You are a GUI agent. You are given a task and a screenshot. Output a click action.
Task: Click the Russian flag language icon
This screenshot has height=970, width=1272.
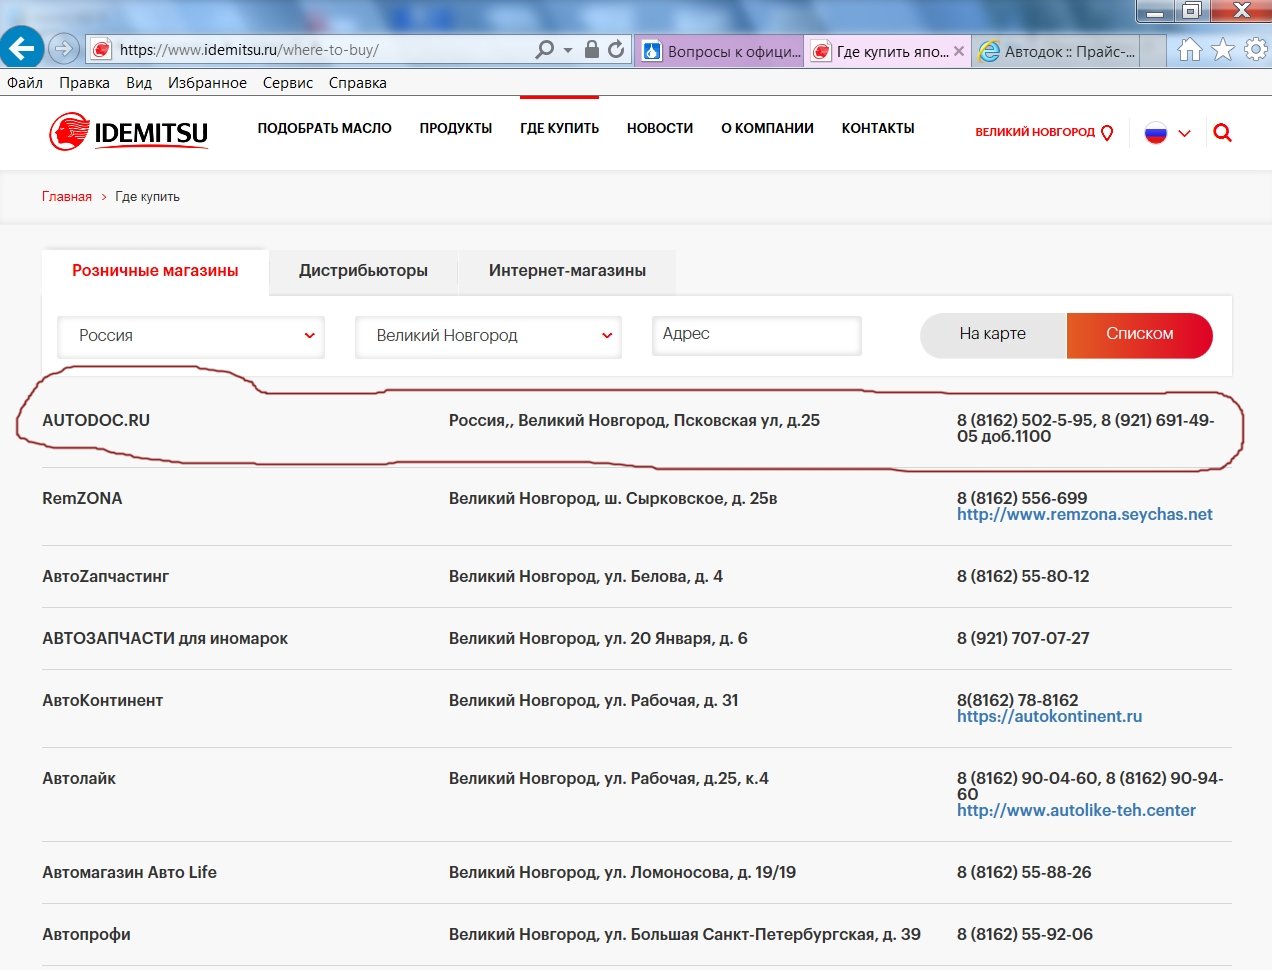[1156, 132]
